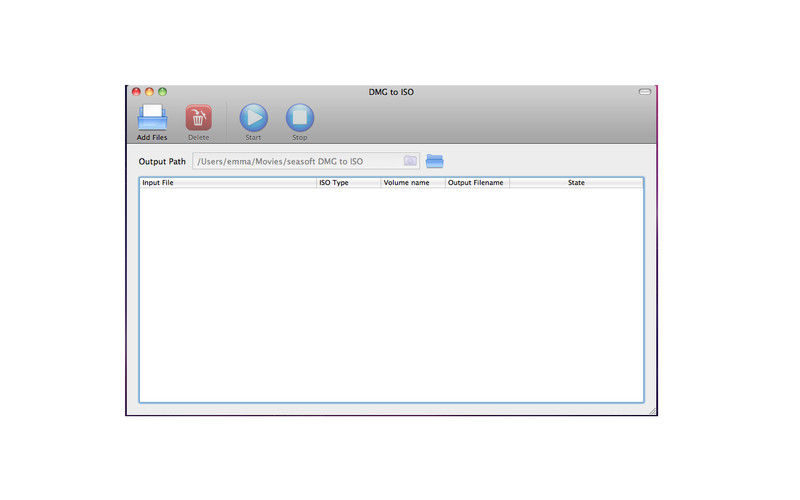Minimize the window with yellow button

click(149, 92)
